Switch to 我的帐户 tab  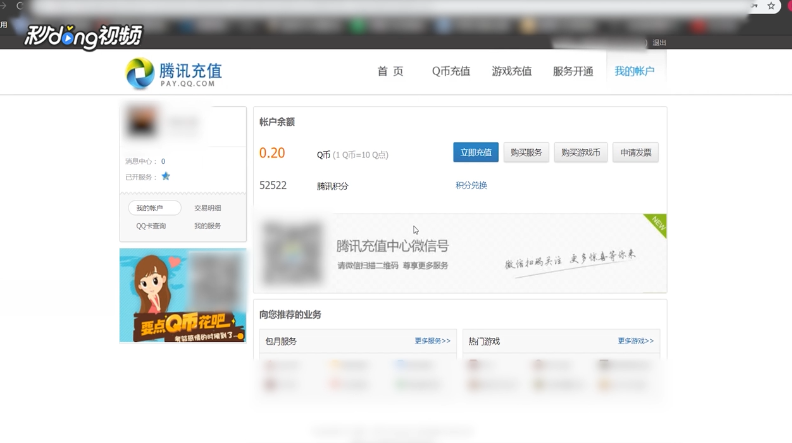(634, 71)
